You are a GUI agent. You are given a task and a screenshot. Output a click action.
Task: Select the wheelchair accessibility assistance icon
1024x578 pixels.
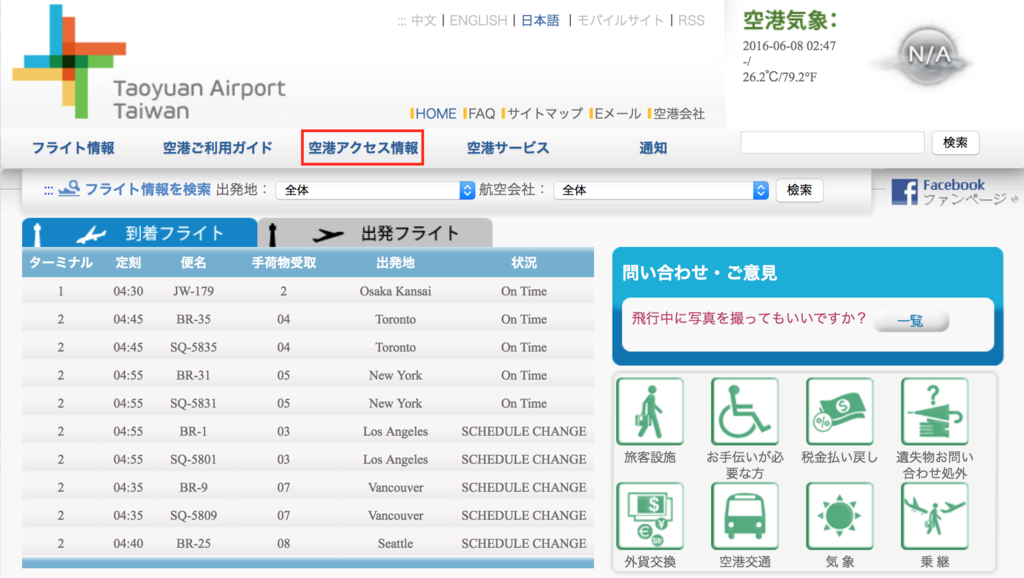(x=744, y=412)
